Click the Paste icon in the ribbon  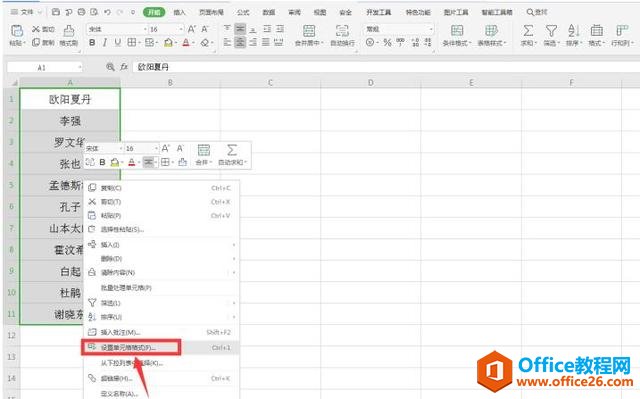tap(17, 31)
